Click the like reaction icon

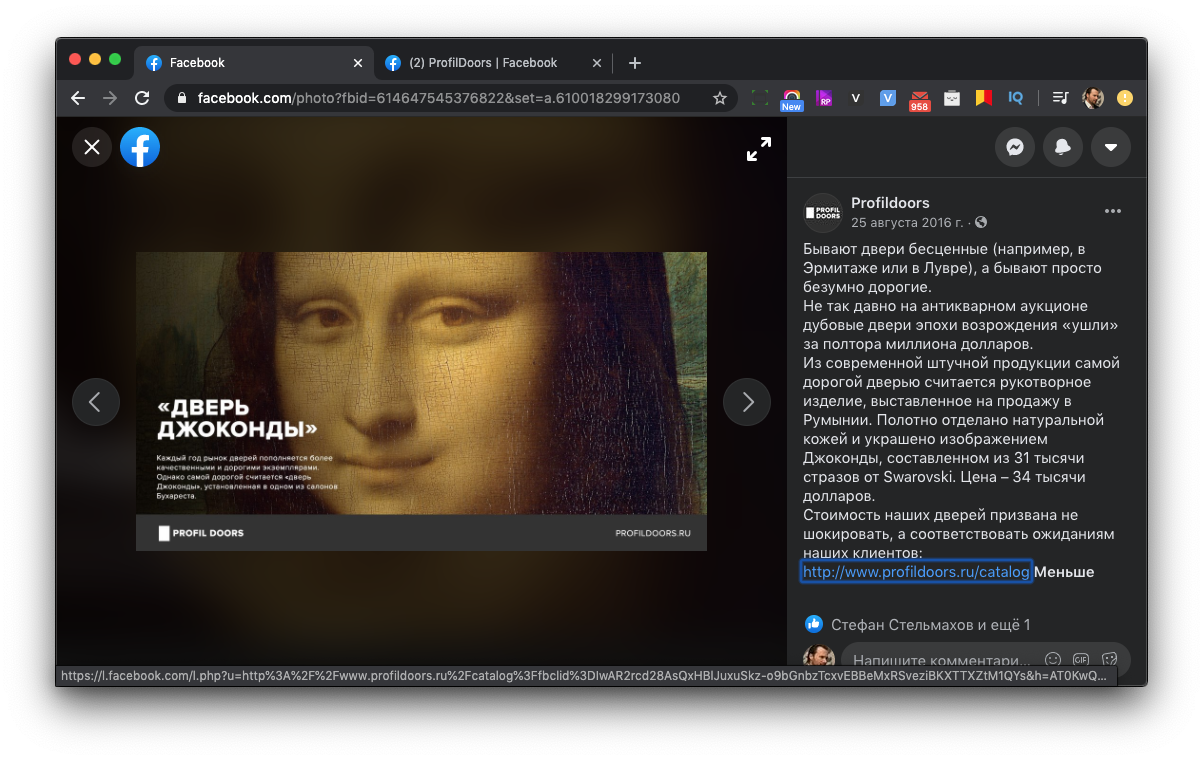(x=814, y=624)
